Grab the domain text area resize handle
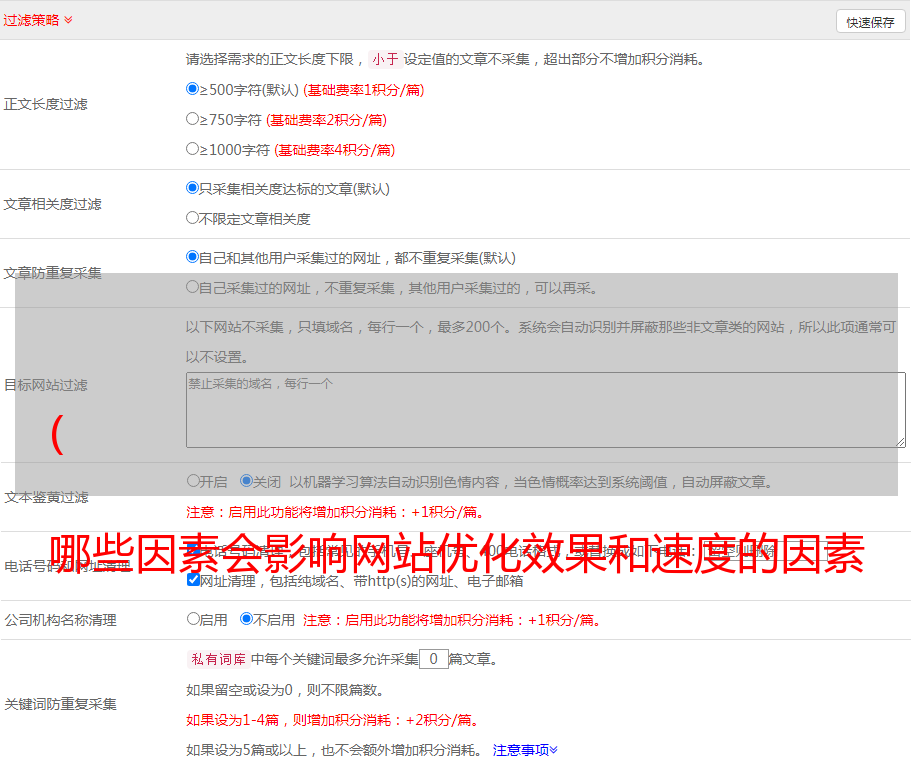 pos(900,442)
